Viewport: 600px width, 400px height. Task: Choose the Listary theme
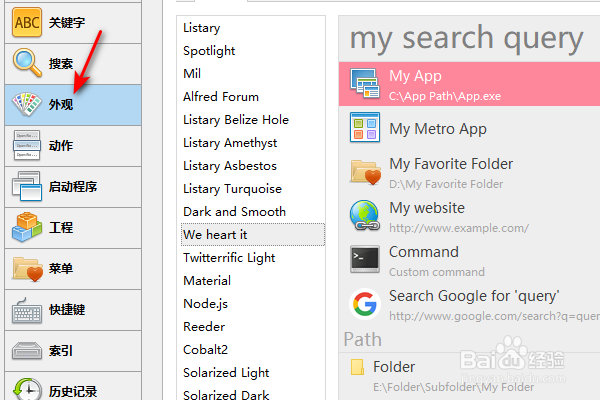tap(253, 28)
